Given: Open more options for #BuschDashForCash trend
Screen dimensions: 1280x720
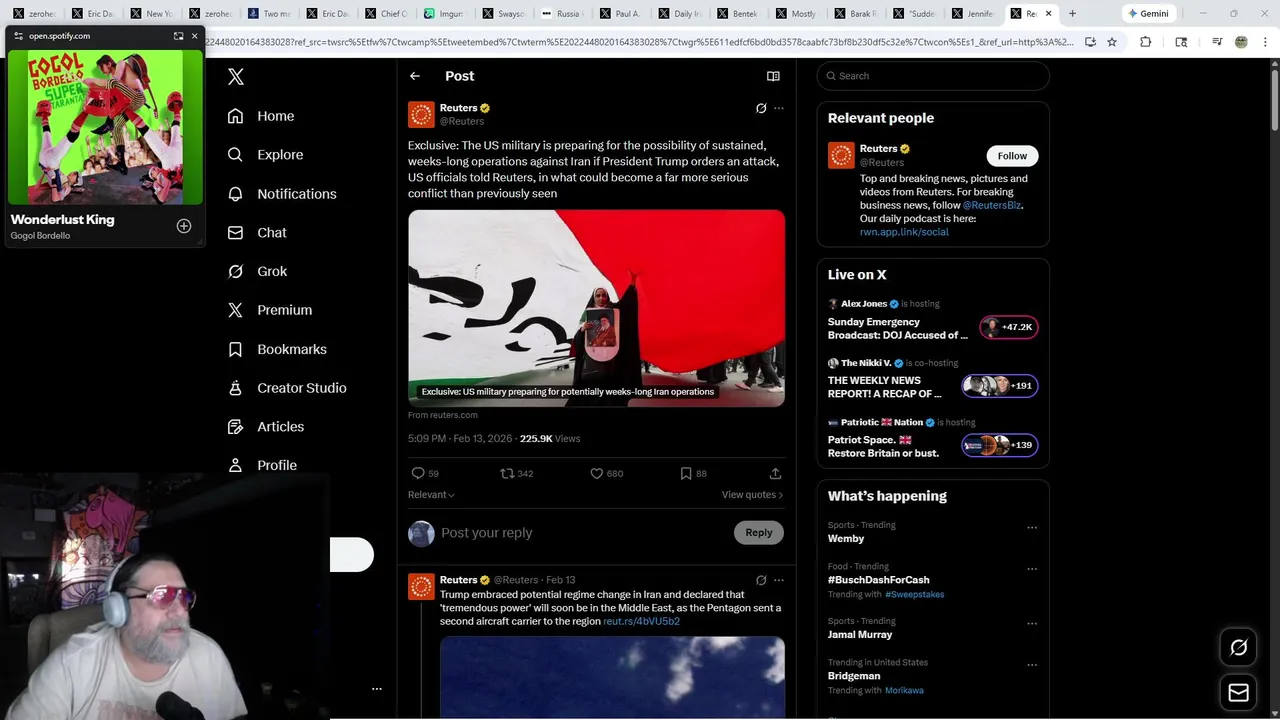Looking at the screenshot, I should click(x=1032, y=569).
